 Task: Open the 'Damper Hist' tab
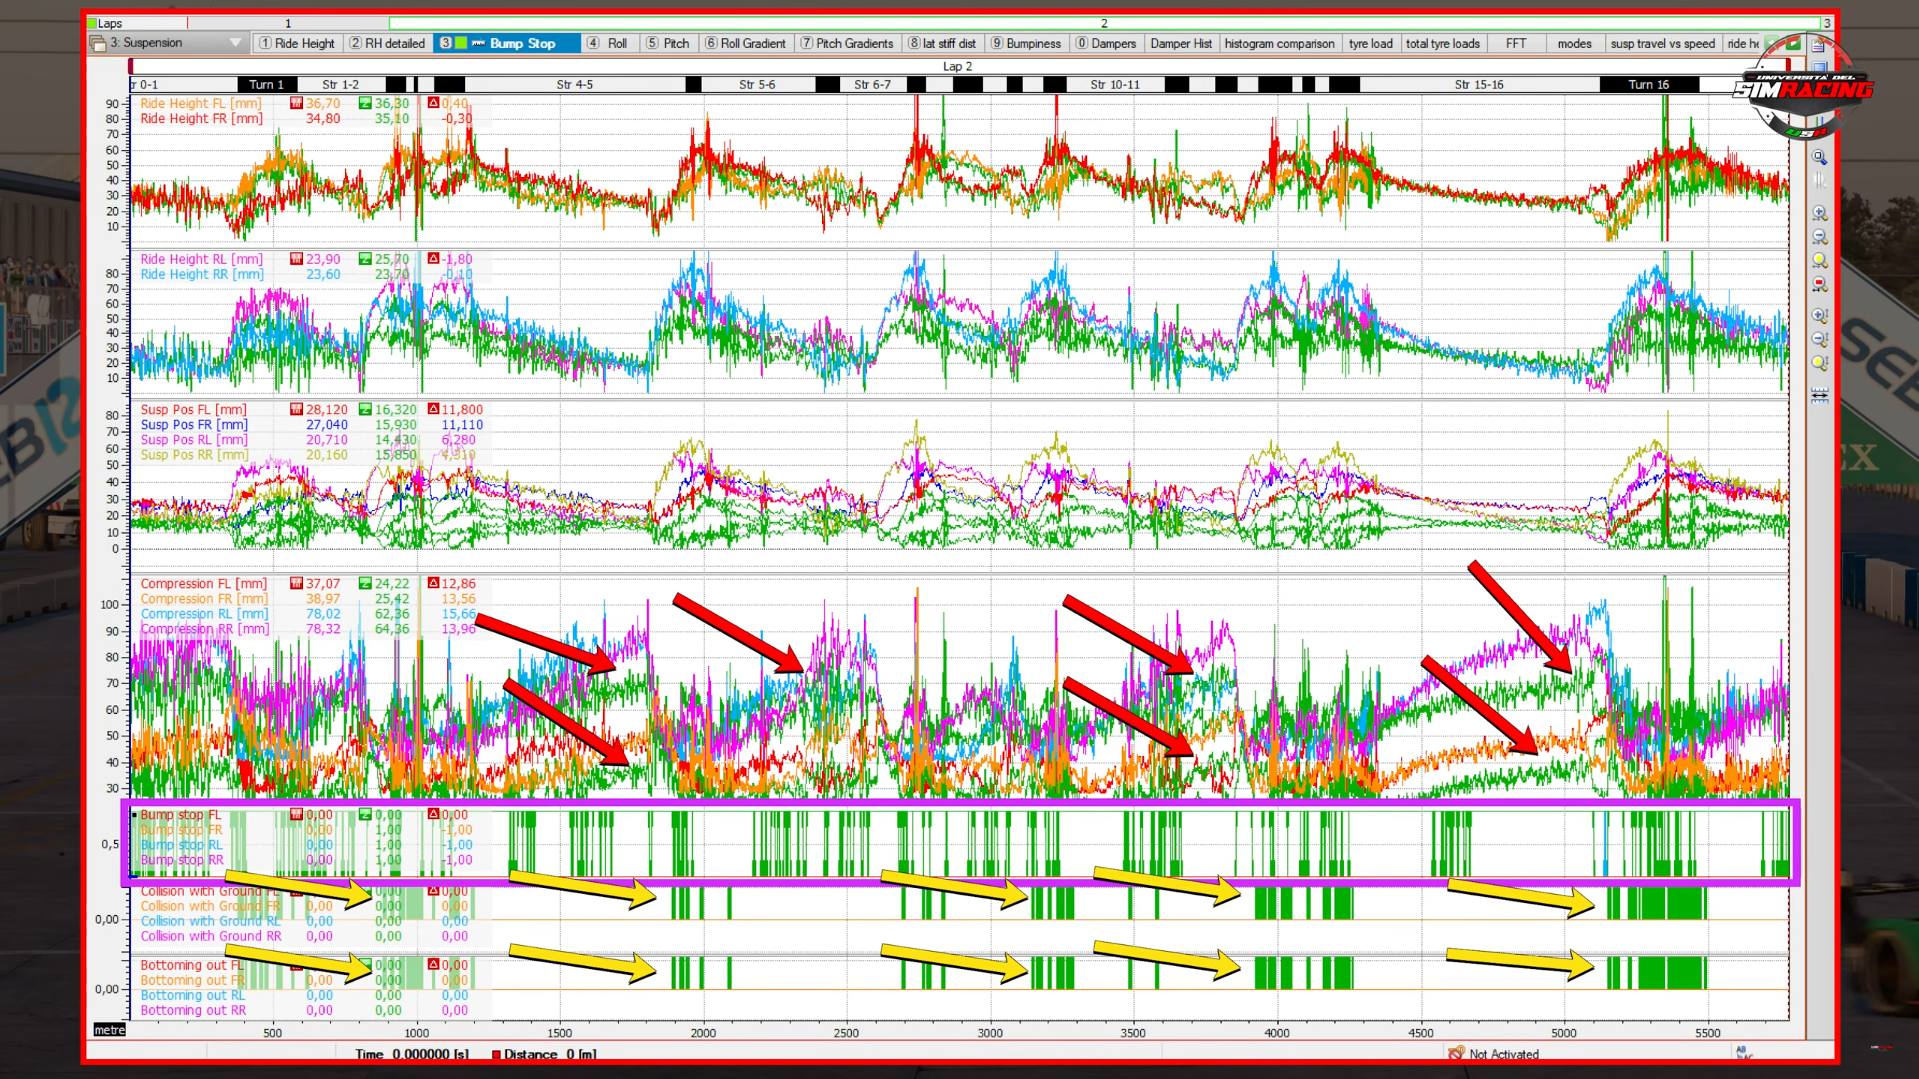1180,43
